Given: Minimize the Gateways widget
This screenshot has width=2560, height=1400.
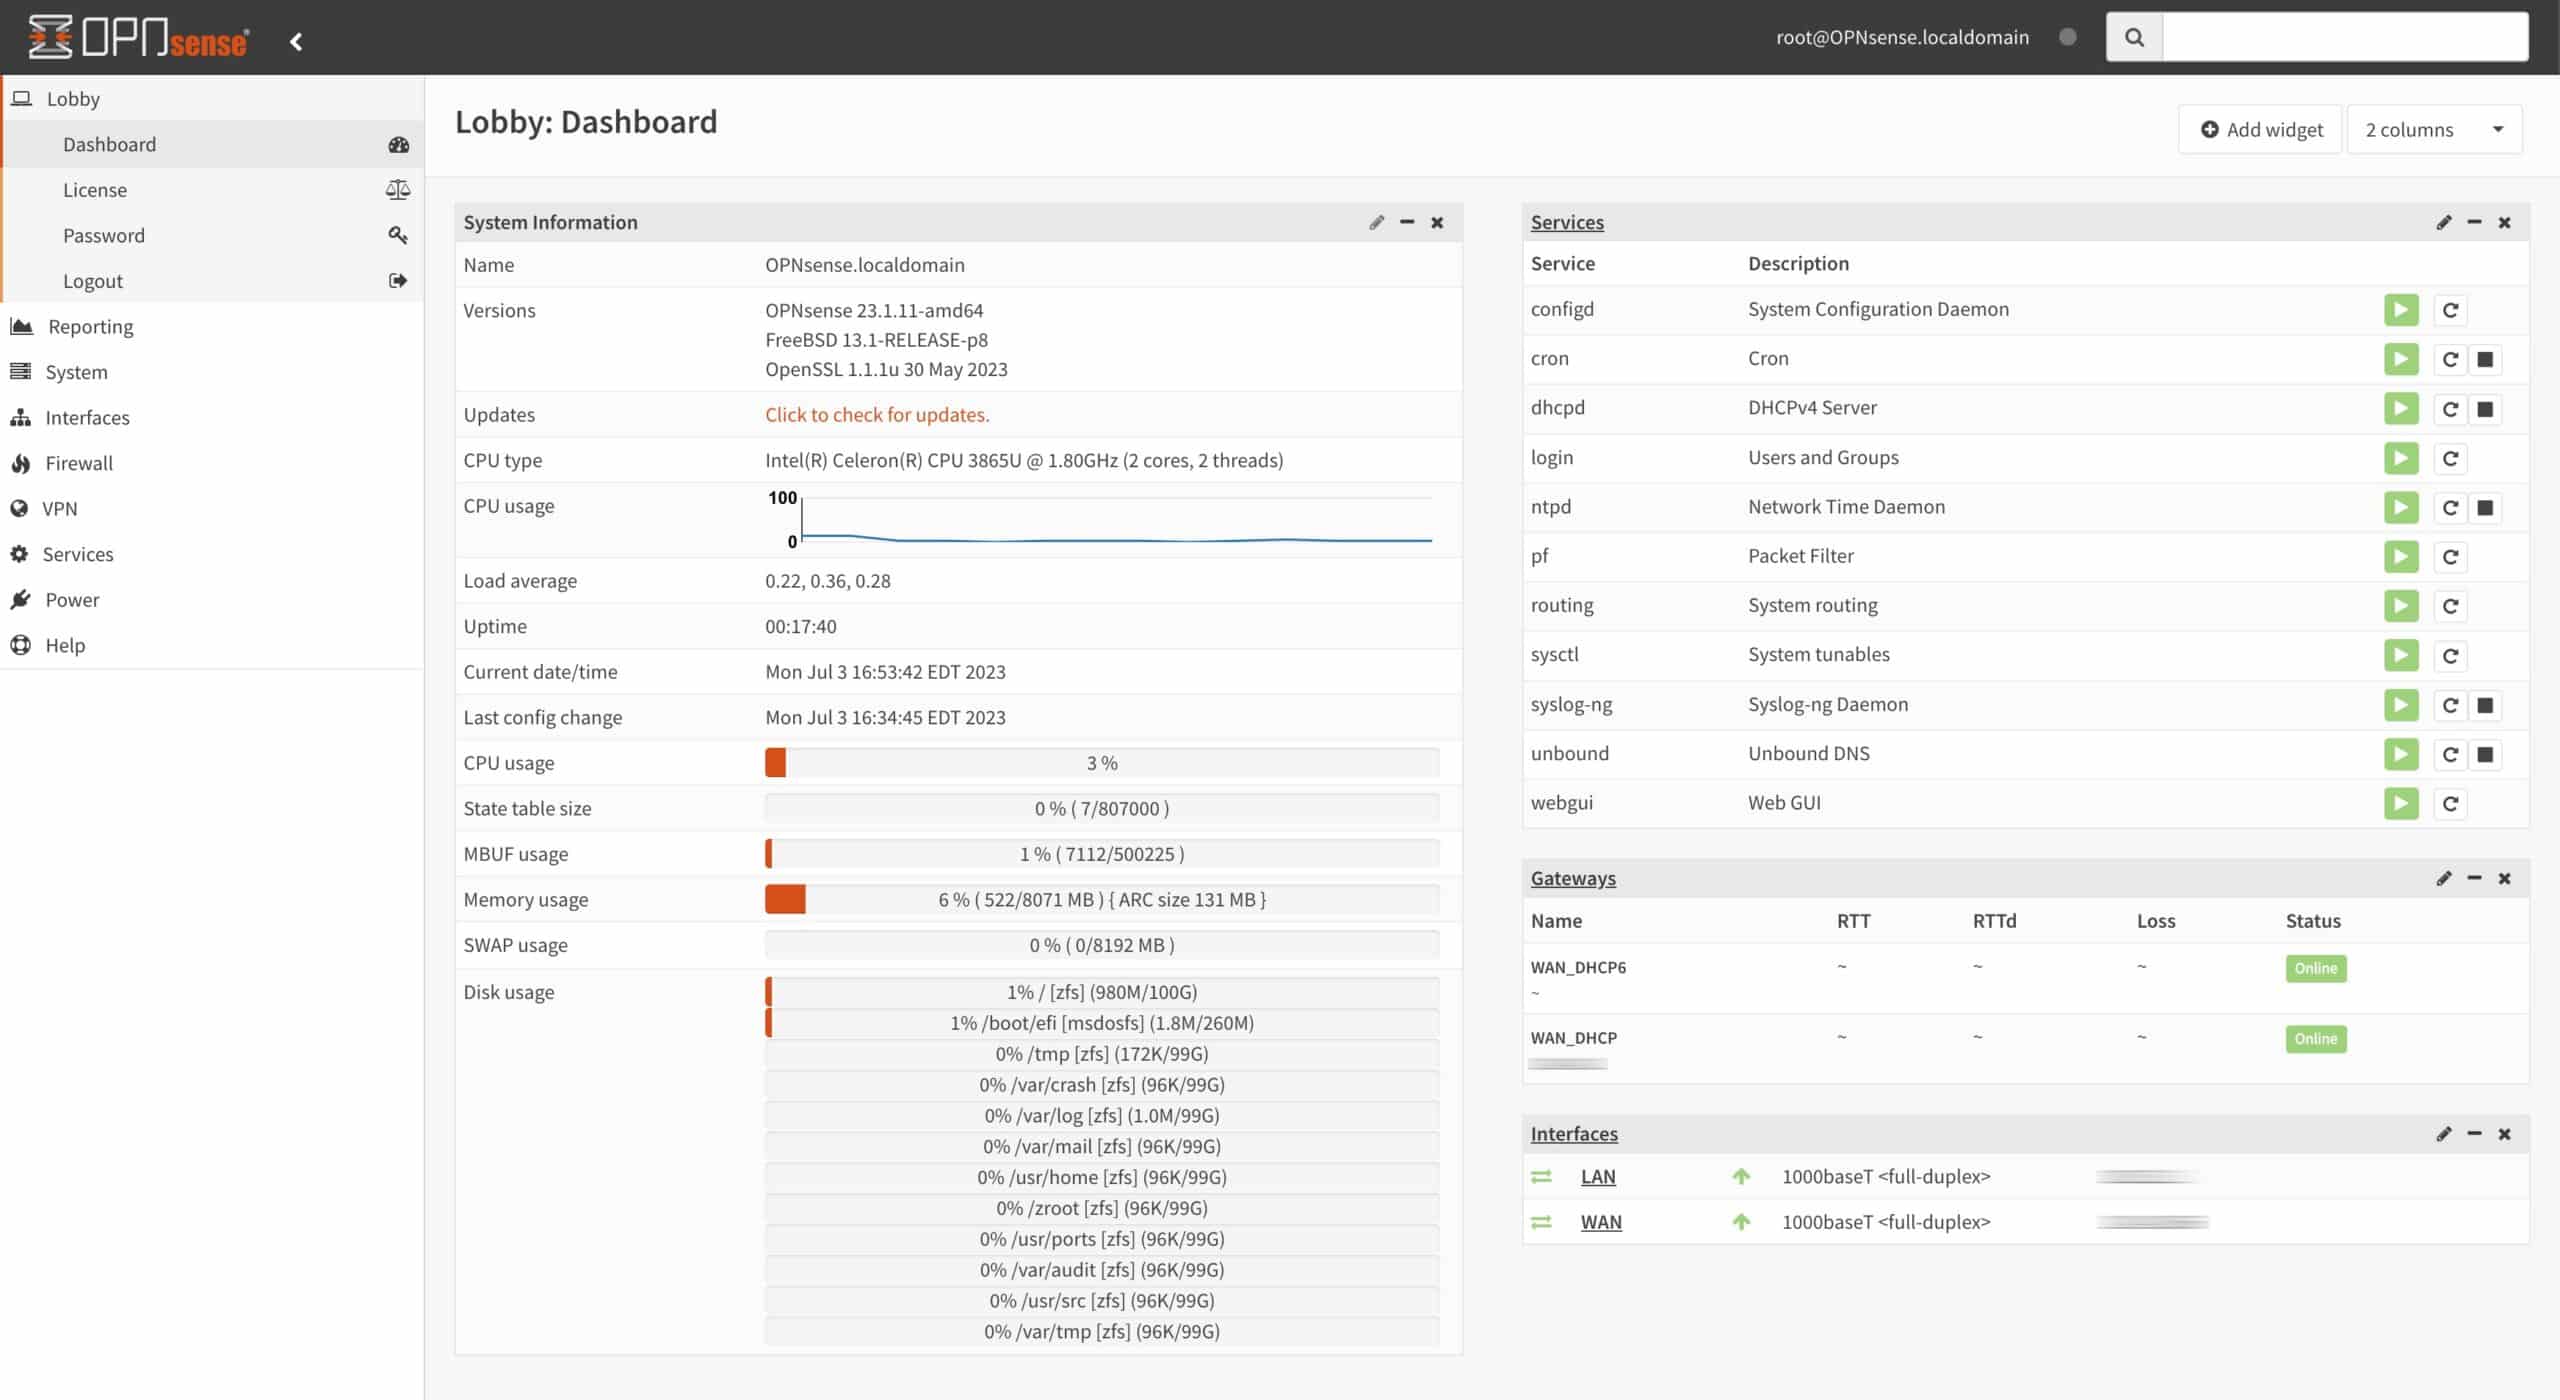Looking at the screenshot, I should pos(2474,878).
